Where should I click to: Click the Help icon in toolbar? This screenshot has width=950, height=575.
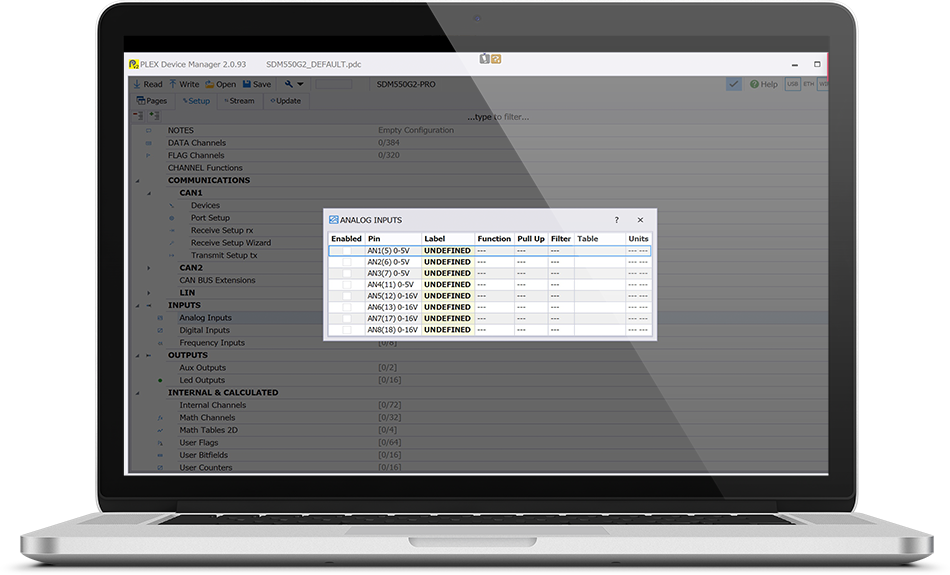(754, 84)
